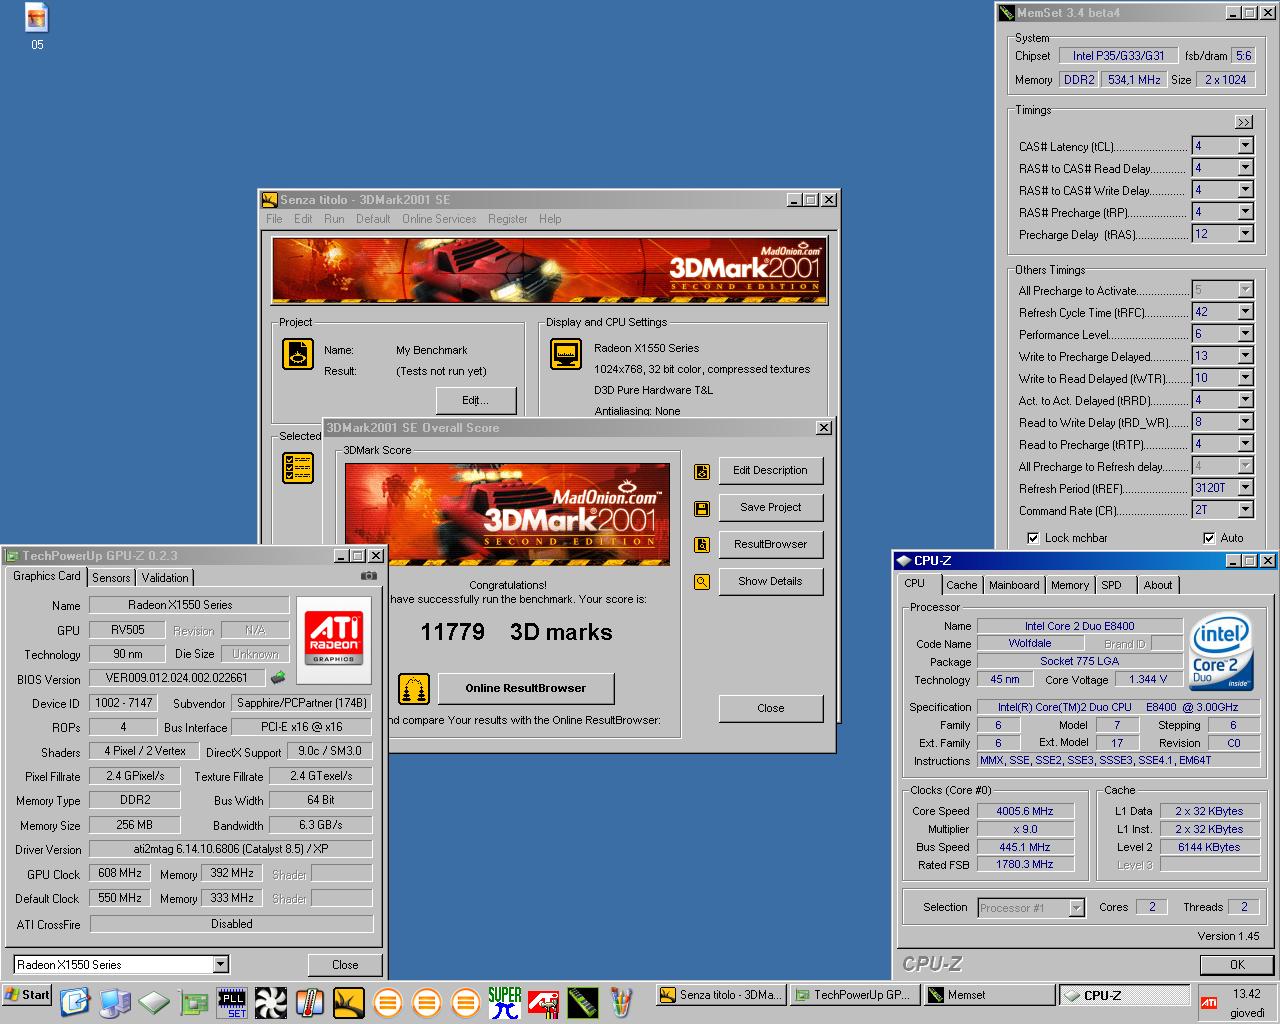Open the SPD tab in CPU-Z
Screen dimensions: 1280x1024
click(1112, 585)
